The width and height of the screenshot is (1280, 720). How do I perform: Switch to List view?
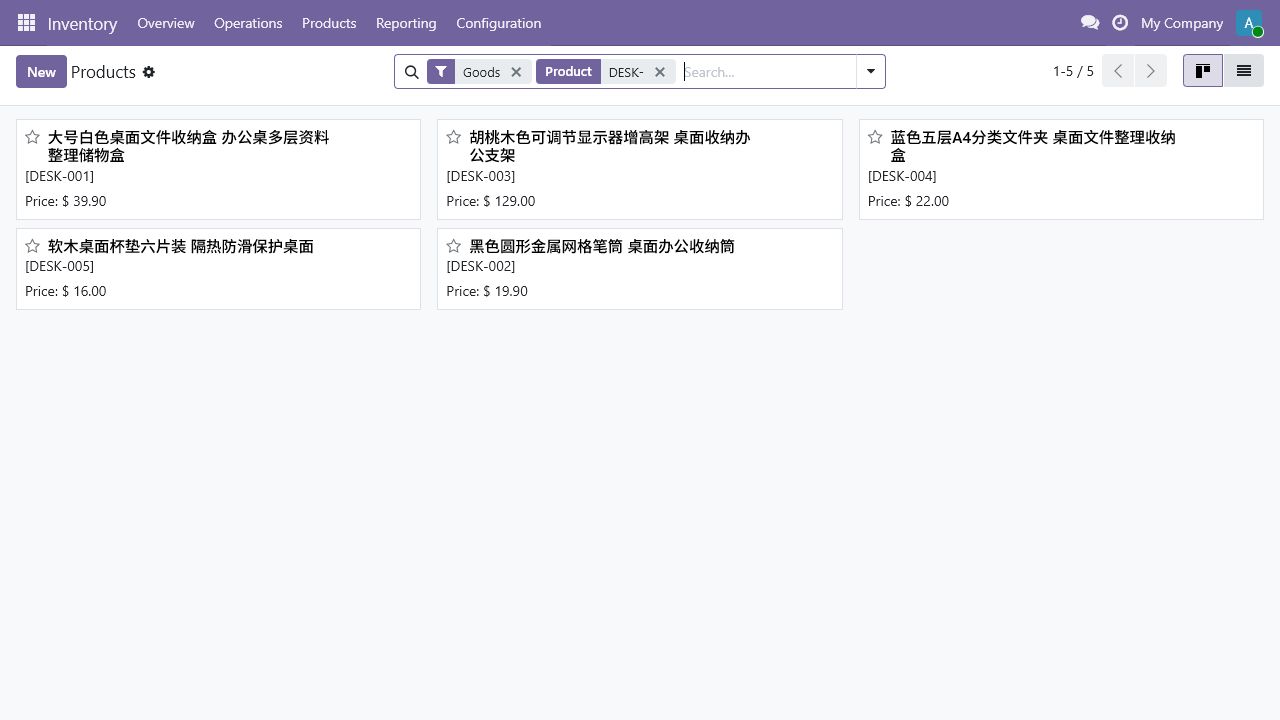pos(1244,71)
